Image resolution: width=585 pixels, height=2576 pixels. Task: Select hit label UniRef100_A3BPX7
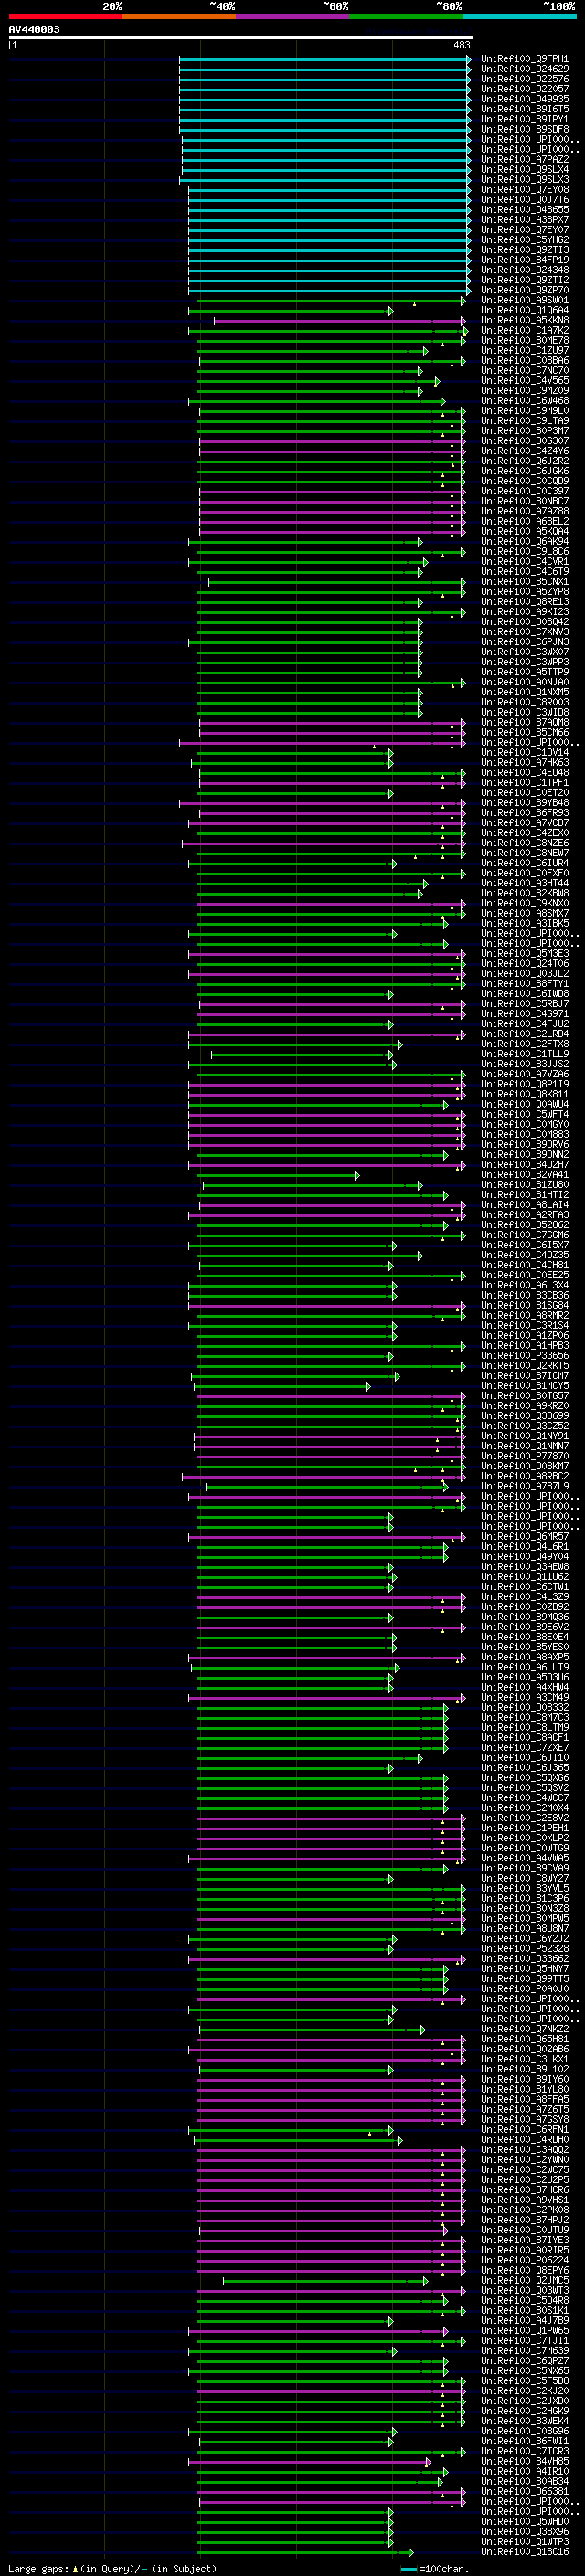[x=525, y=220]
